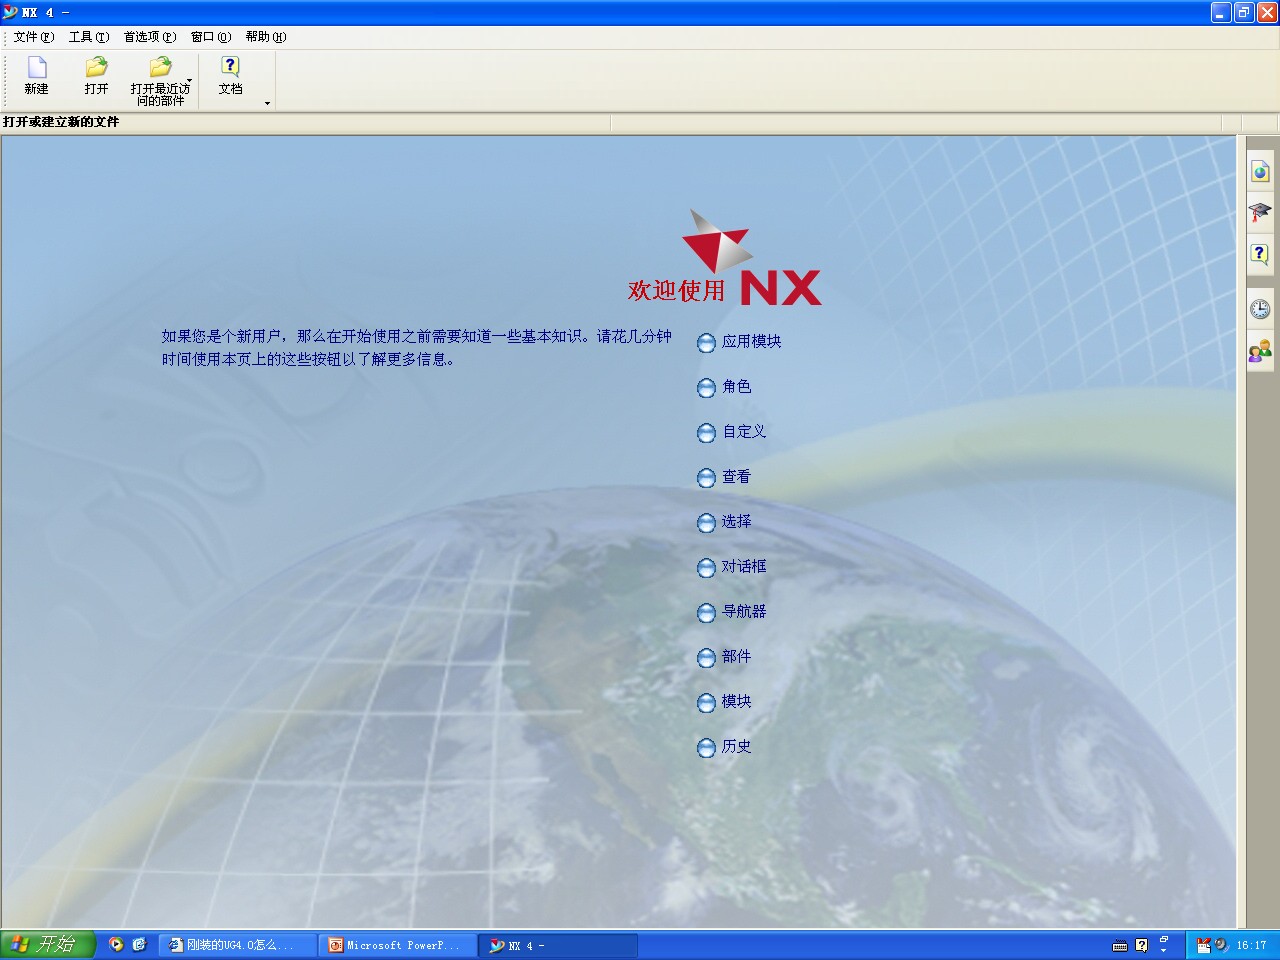1280x960 pixels.
Task: Open the History clock sidebar tab
Action: tap(1260, 309)
